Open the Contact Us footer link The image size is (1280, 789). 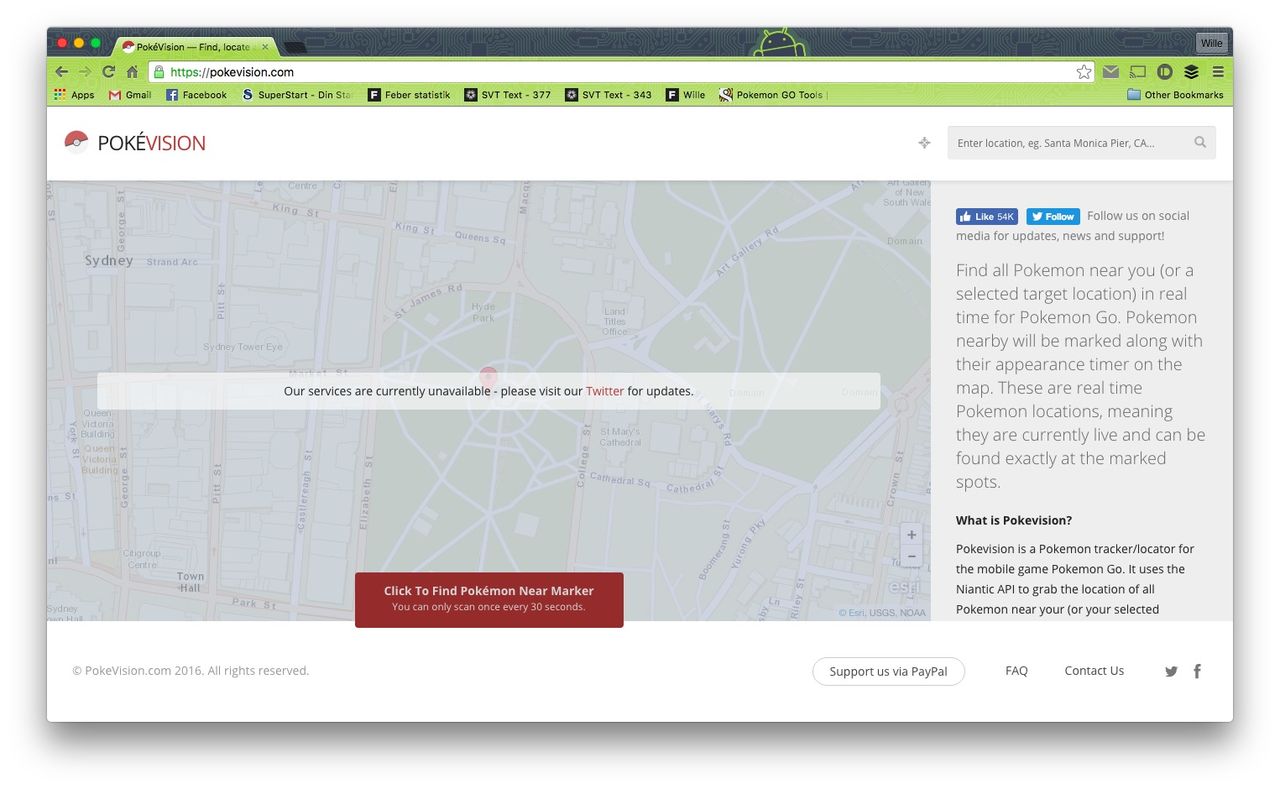pos(1094,671)
